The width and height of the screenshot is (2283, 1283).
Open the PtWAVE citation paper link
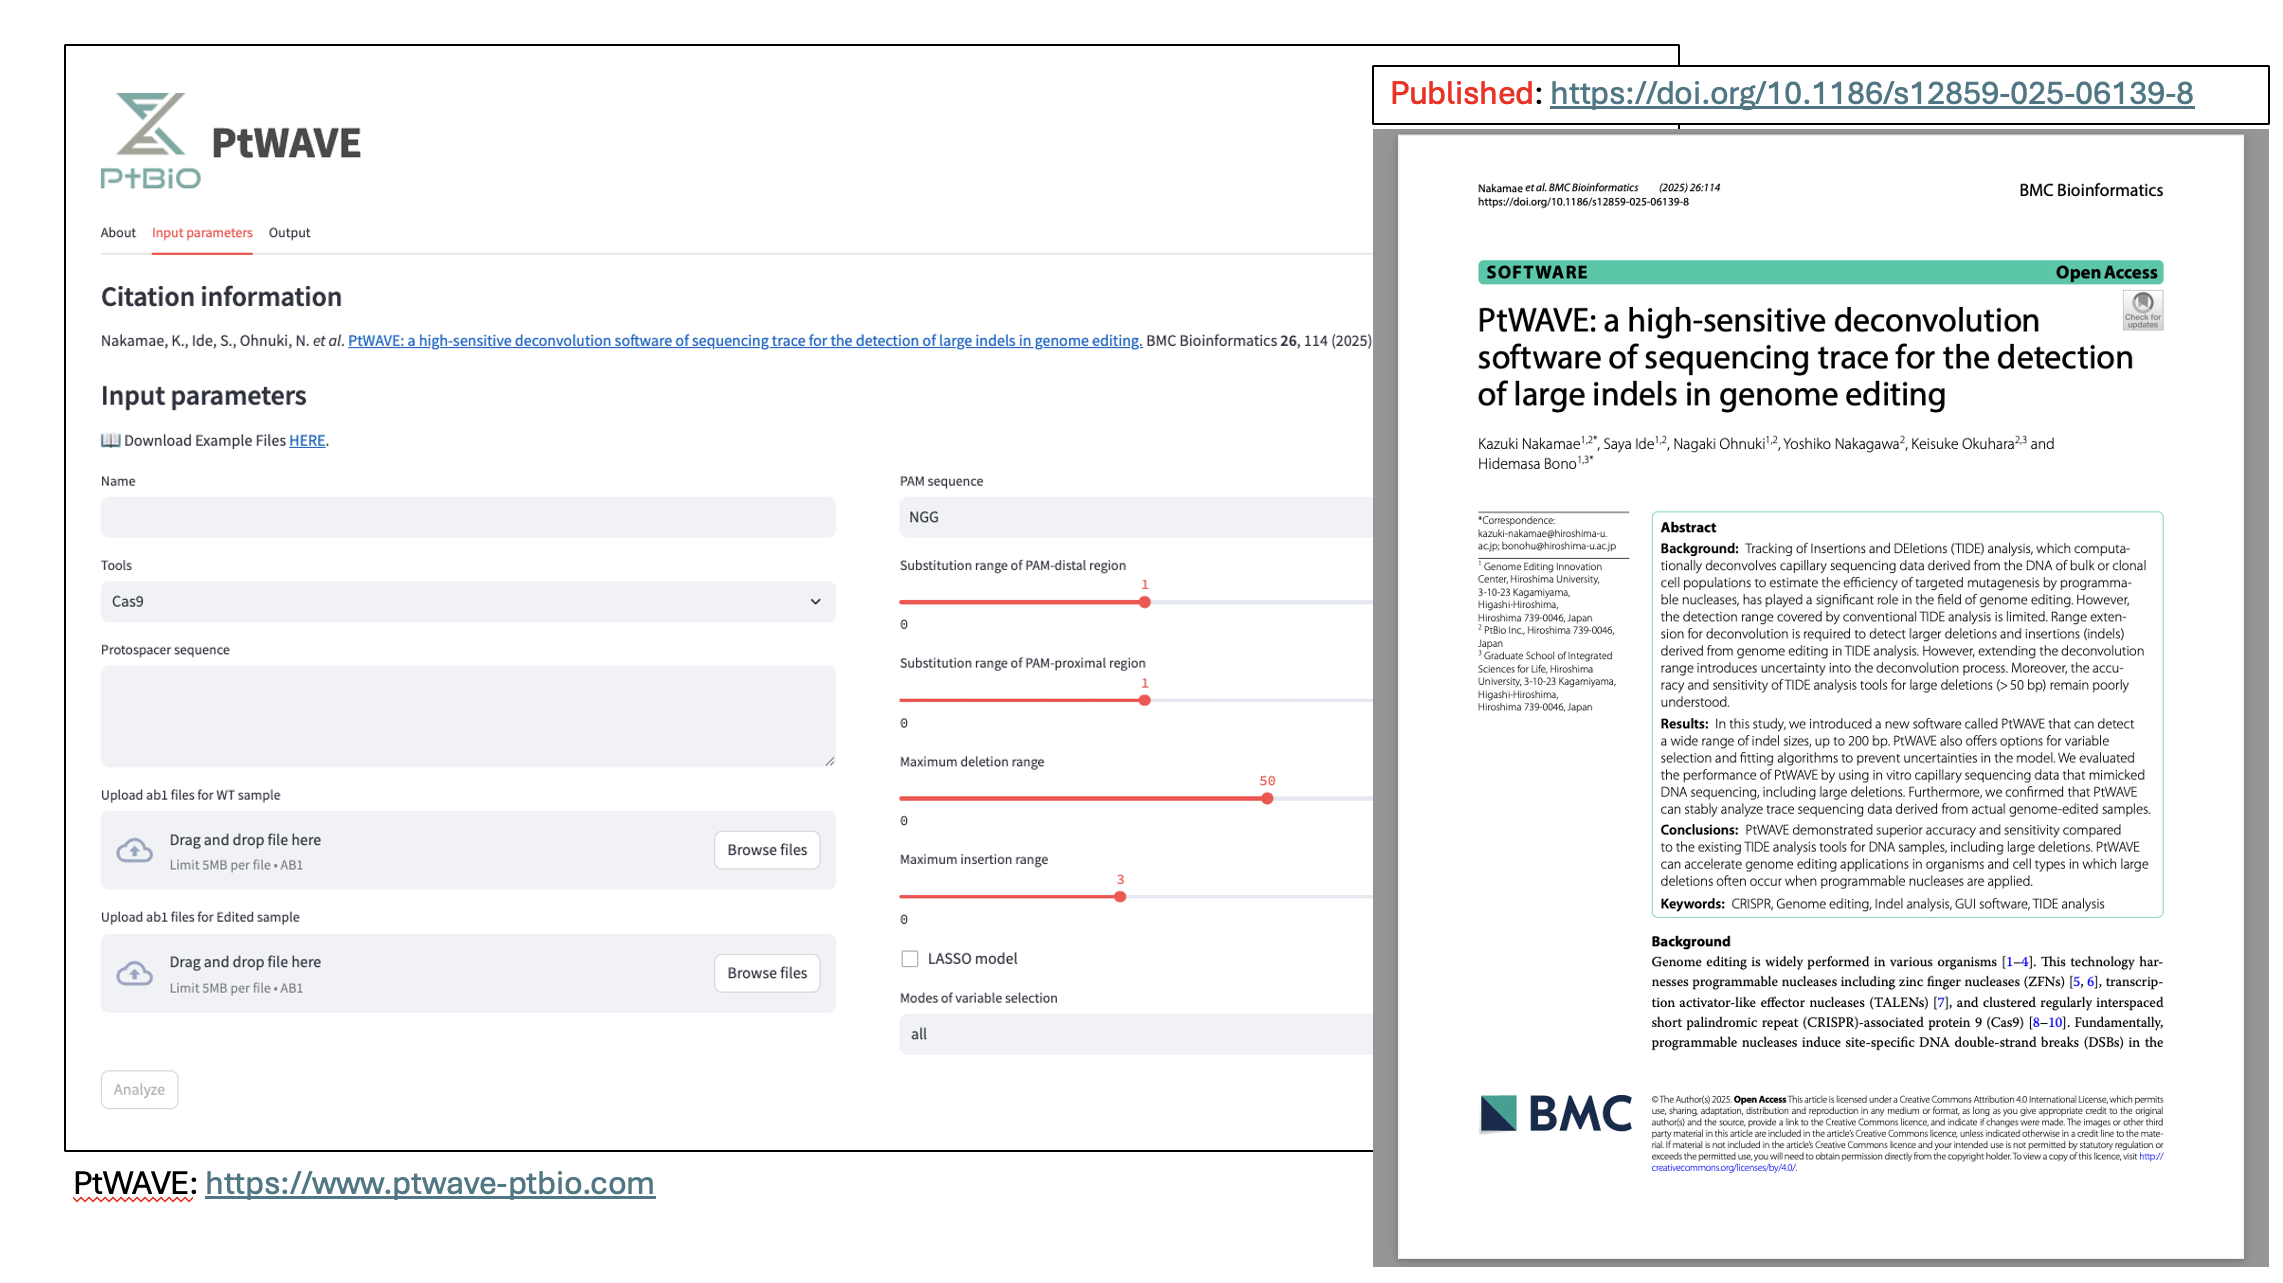[x=745, y=341]
